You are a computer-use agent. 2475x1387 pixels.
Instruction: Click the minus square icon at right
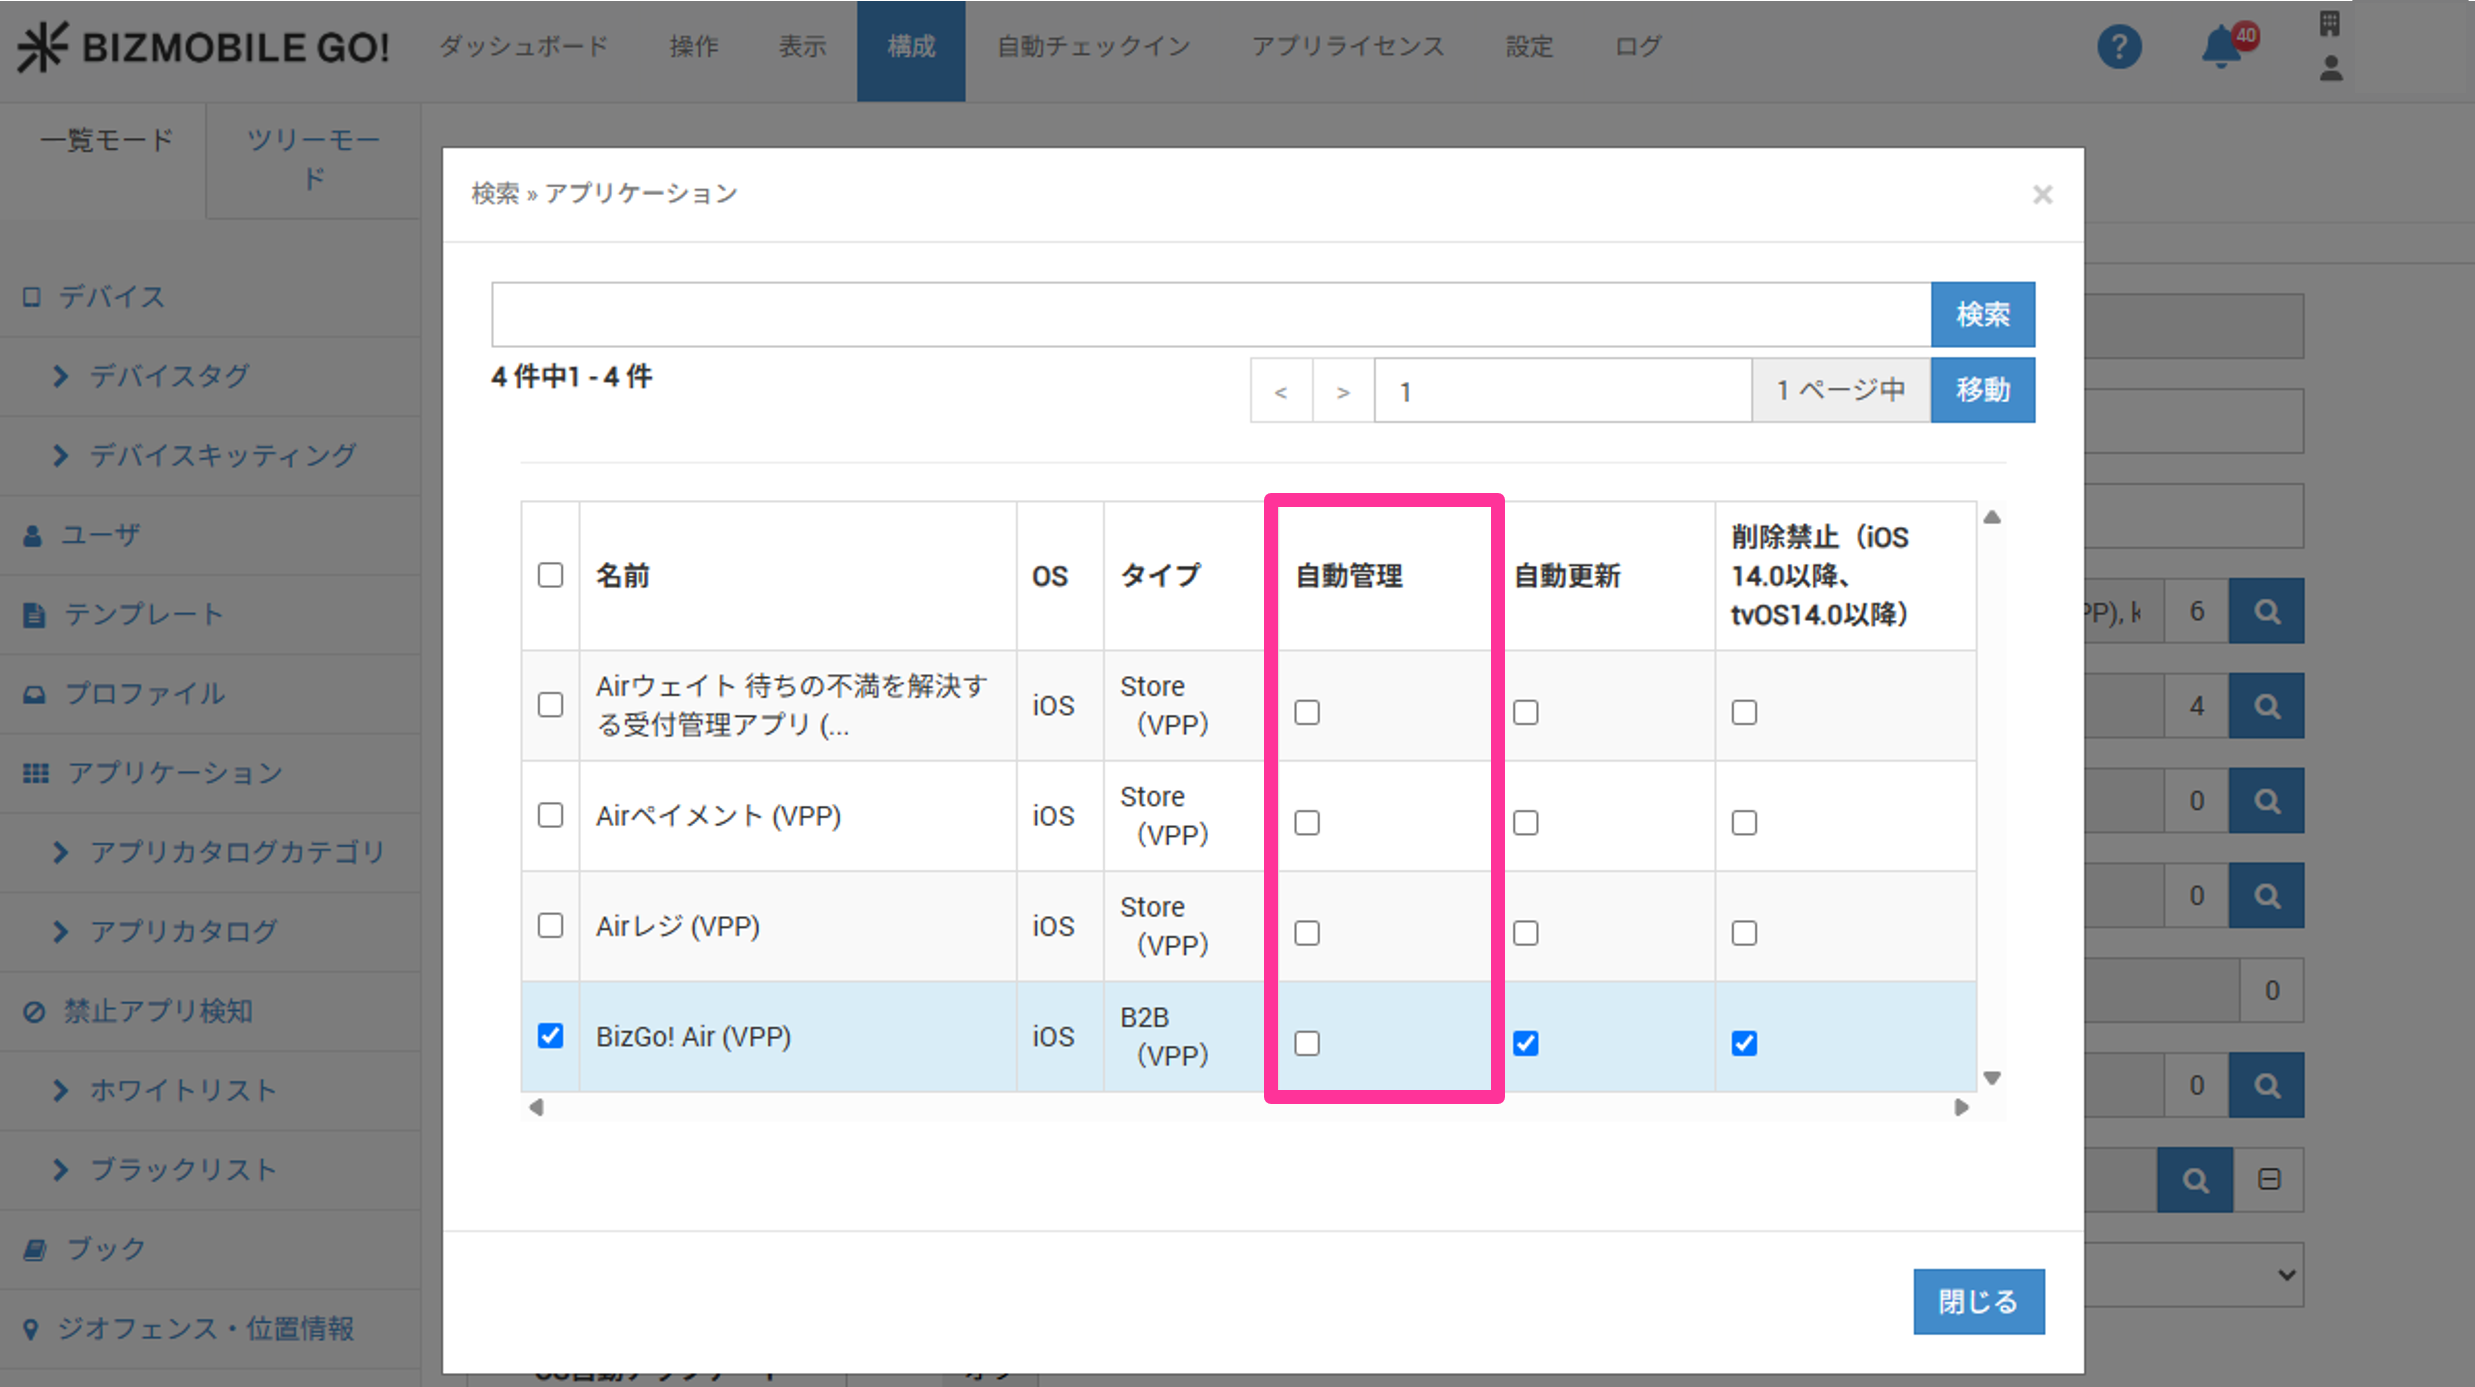[2269, 1179]
